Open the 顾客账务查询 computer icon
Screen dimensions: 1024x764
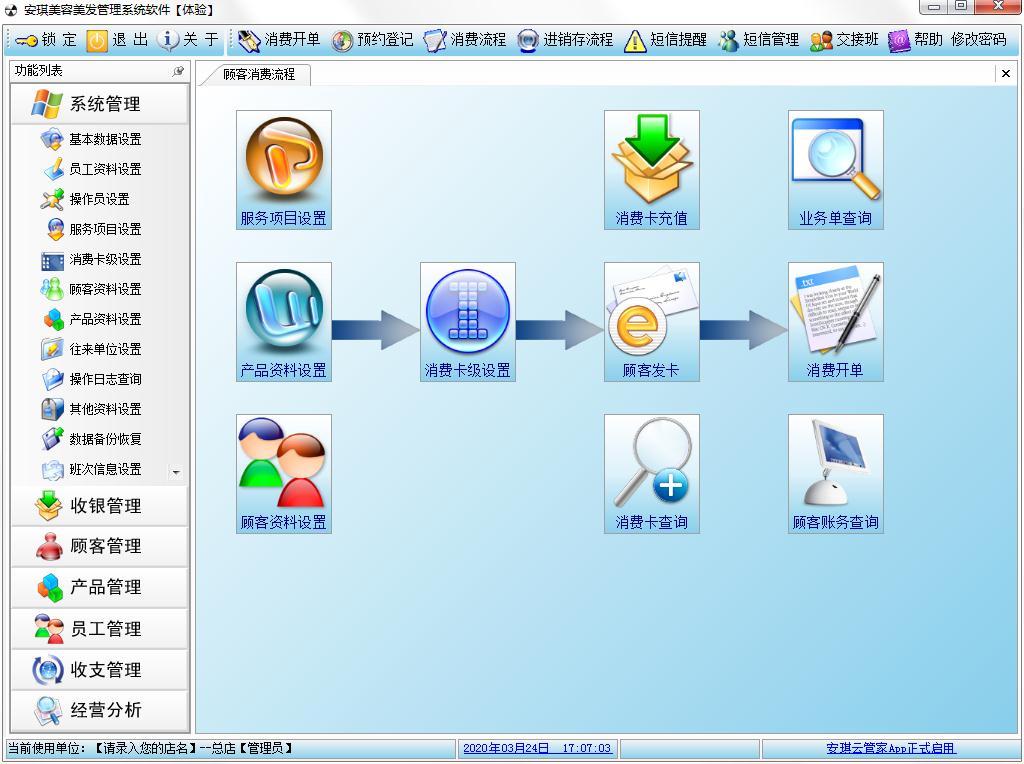point(835,474)
